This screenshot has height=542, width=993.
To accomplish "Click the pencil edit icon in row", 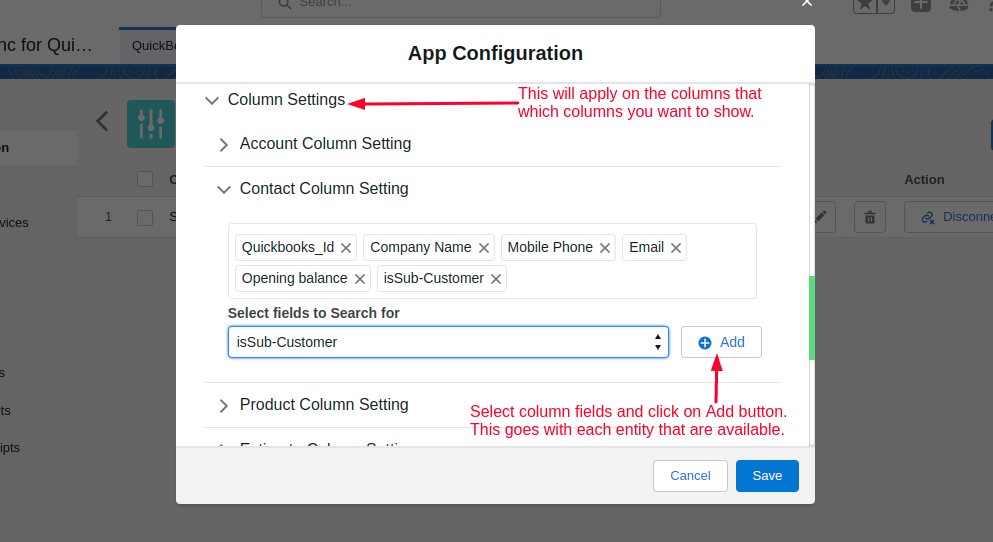I will click(821, 217).
